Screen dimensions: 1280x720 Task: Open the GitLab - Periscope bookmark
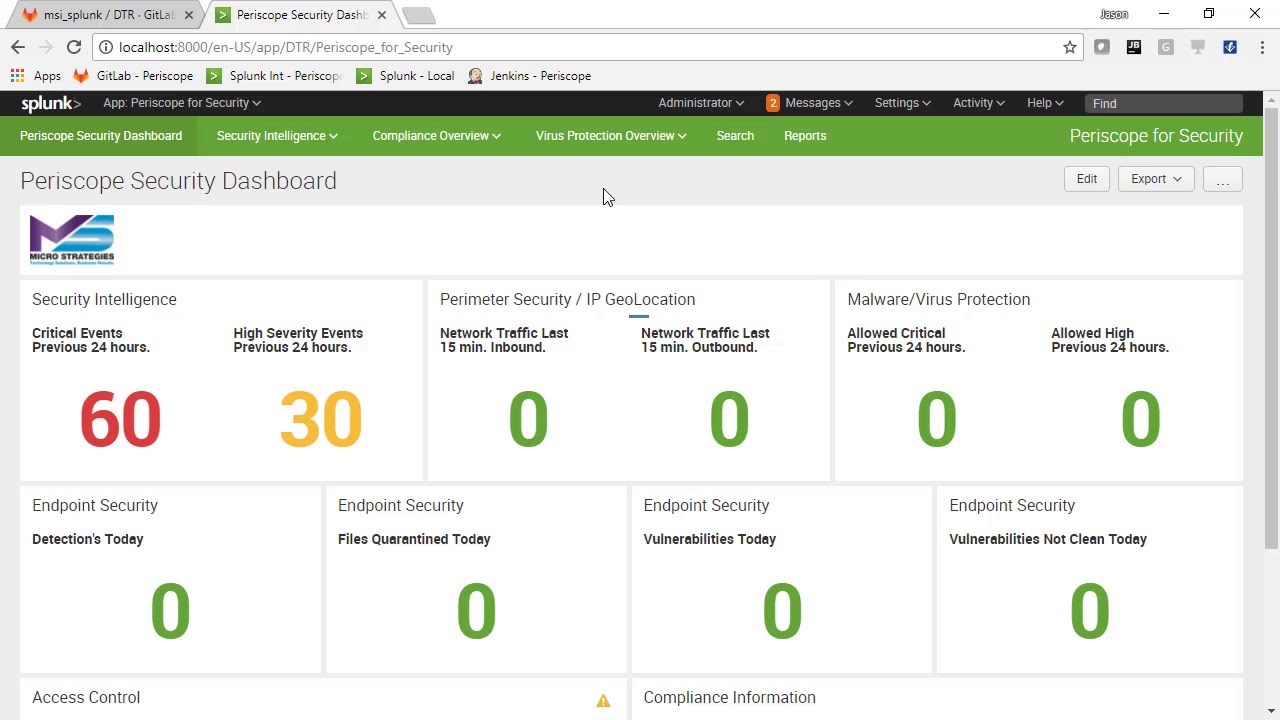coord(133,76)
